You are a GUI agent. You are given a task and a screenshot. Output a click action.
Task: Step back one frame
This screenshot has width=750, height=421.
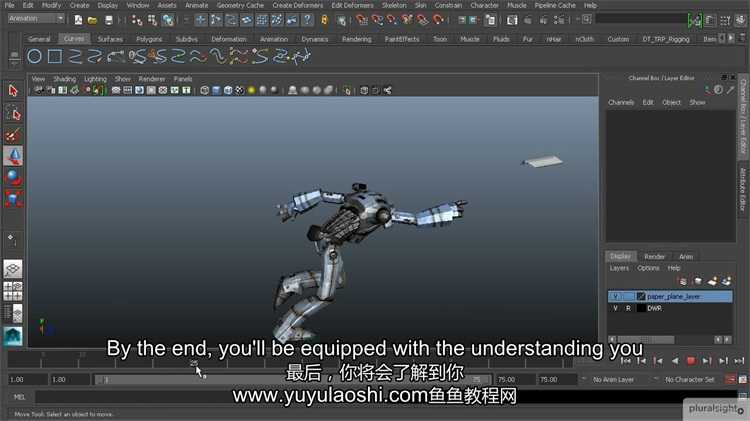(x=641, y=361)
